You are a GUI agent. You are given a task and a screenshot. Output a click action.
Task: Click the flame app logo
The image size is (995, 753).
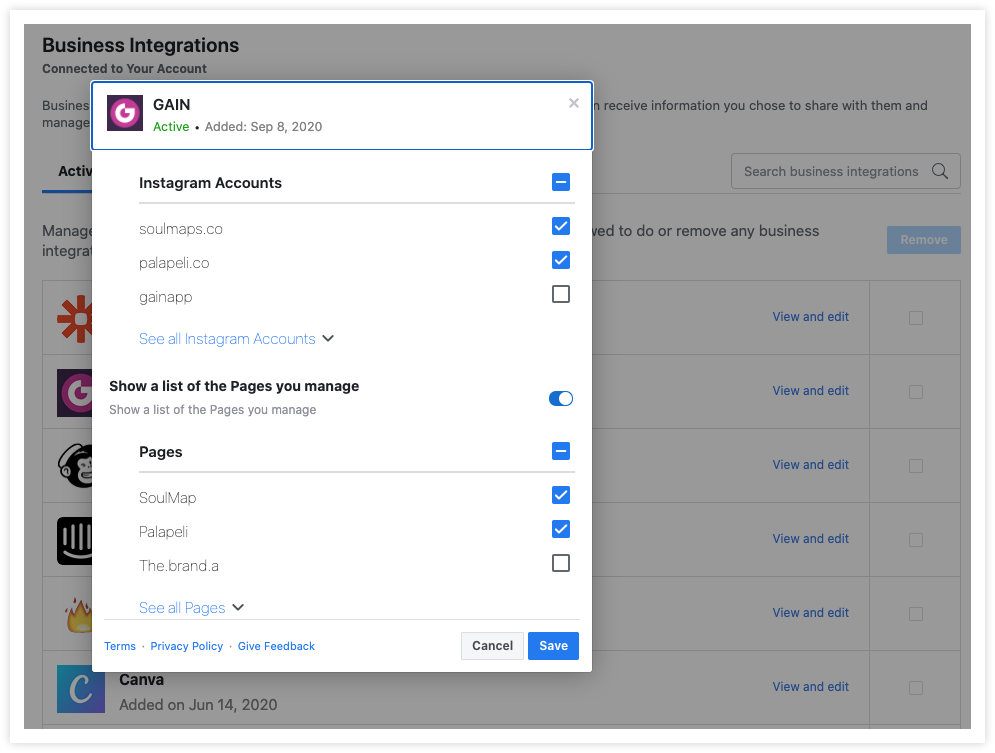(x=79, y=614)
